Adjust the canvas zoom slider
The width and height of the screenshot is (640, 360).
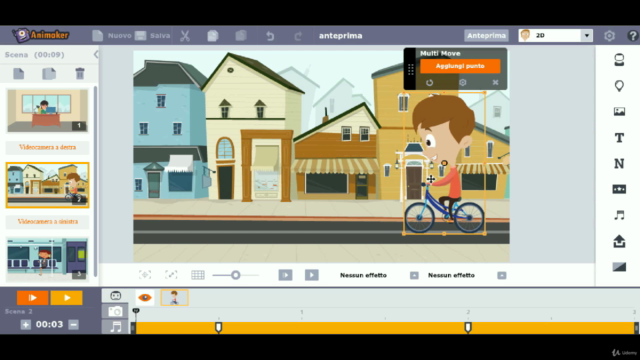click(236, 275)
